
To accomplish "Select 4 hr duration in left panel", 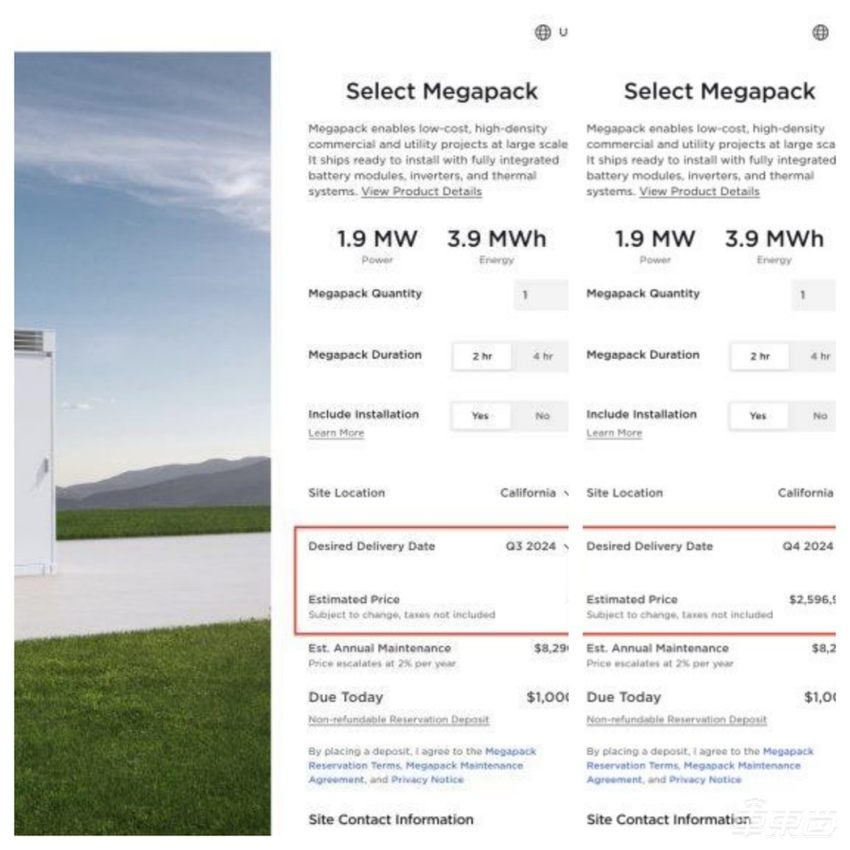I will (542, 356).
